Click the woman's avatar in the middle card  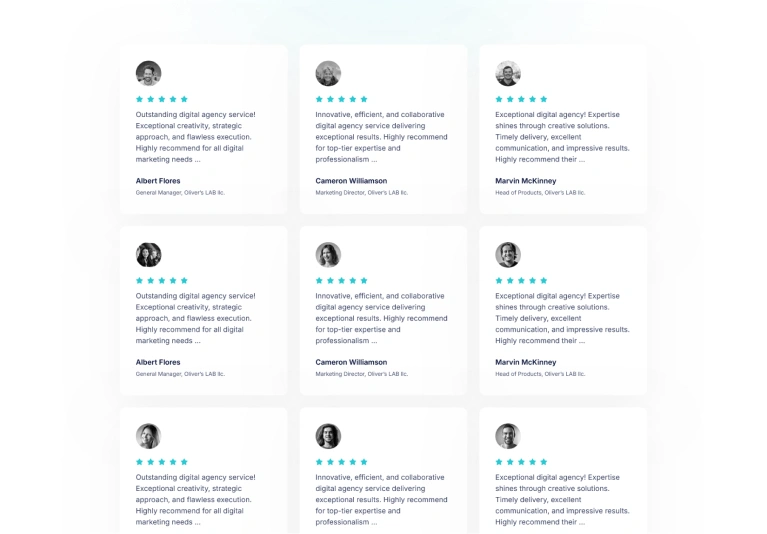tap(328, 255)
